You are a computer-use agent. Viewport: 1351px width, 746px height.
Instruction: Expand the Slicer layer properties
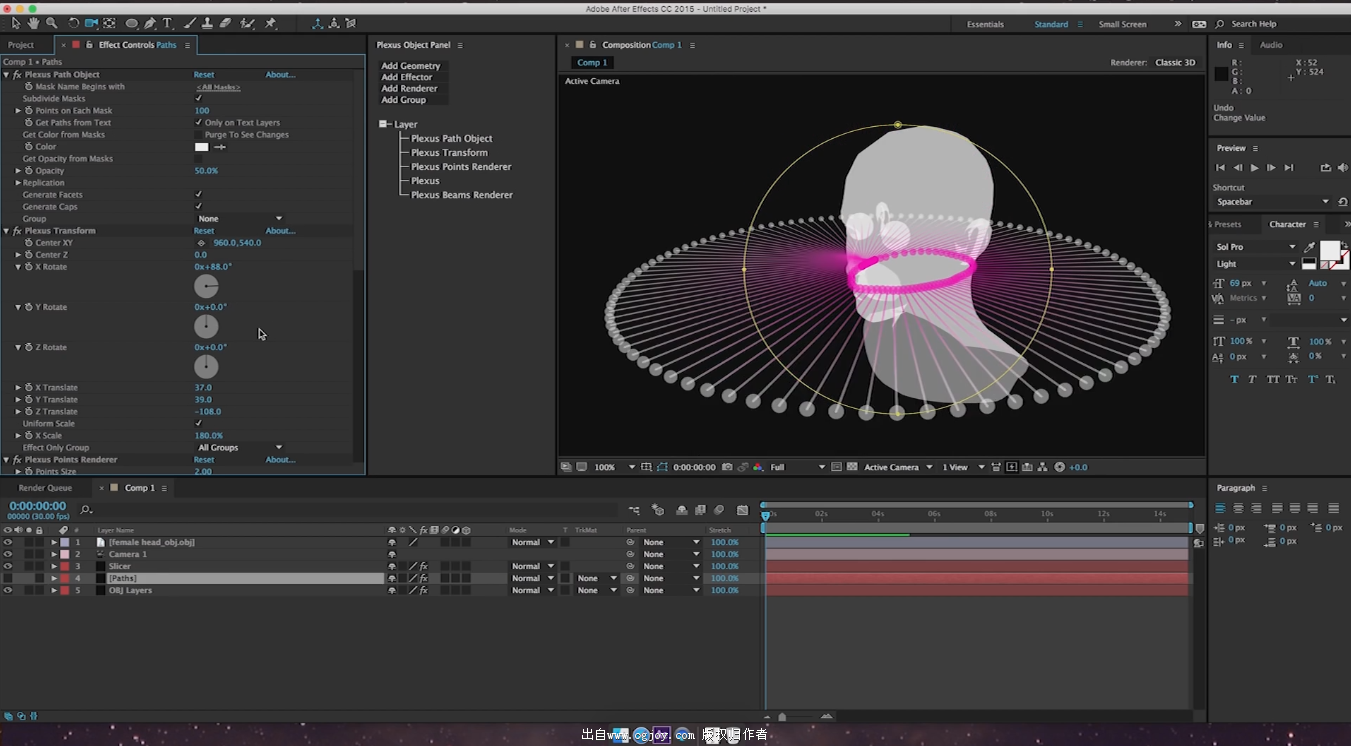pyautogui.click(x=54, y=566)
